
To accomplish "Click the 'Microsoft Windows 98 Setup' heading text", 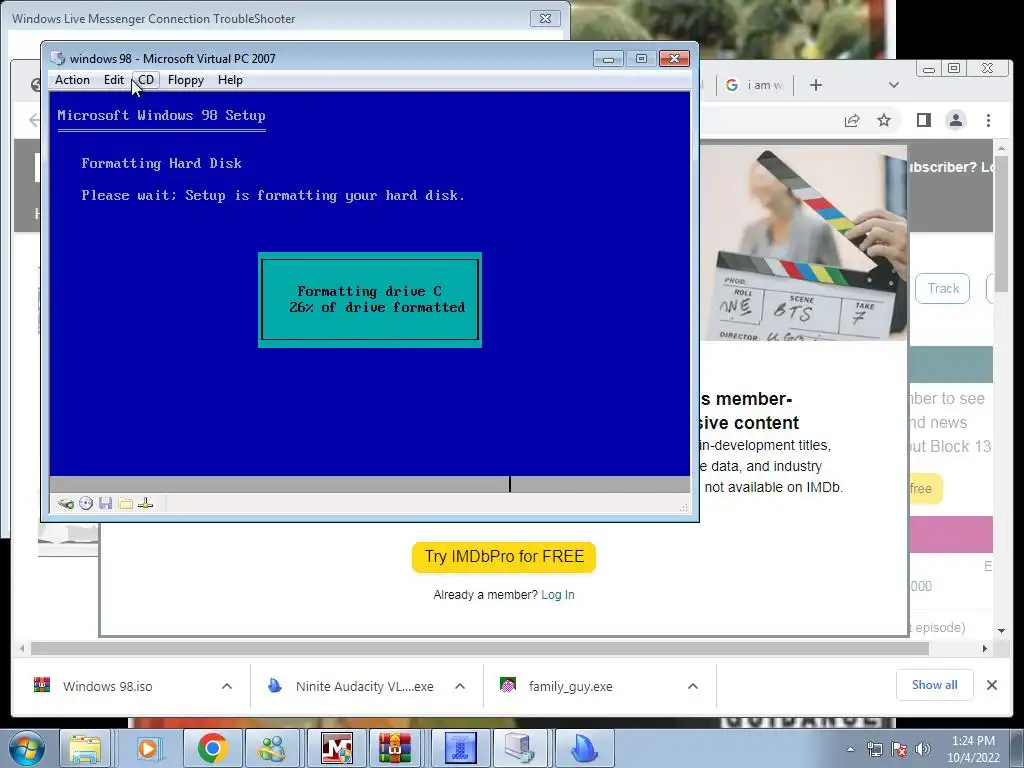I will click(x=161, y=116).
